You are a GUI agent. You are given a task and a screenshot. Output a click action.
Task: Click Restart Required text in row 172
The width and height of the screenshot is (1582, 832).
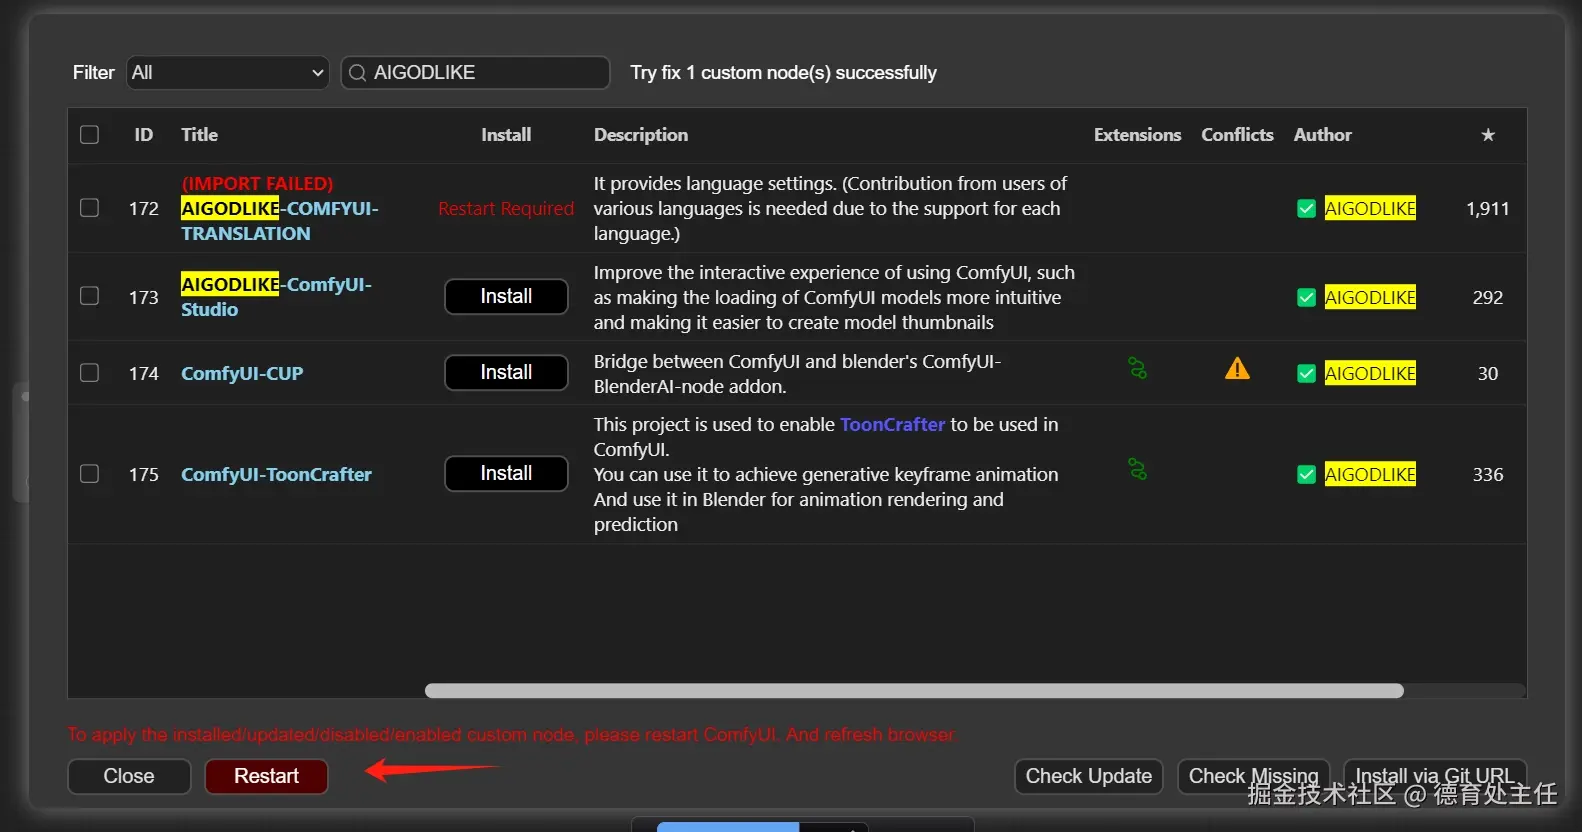[x=506, y=209]
